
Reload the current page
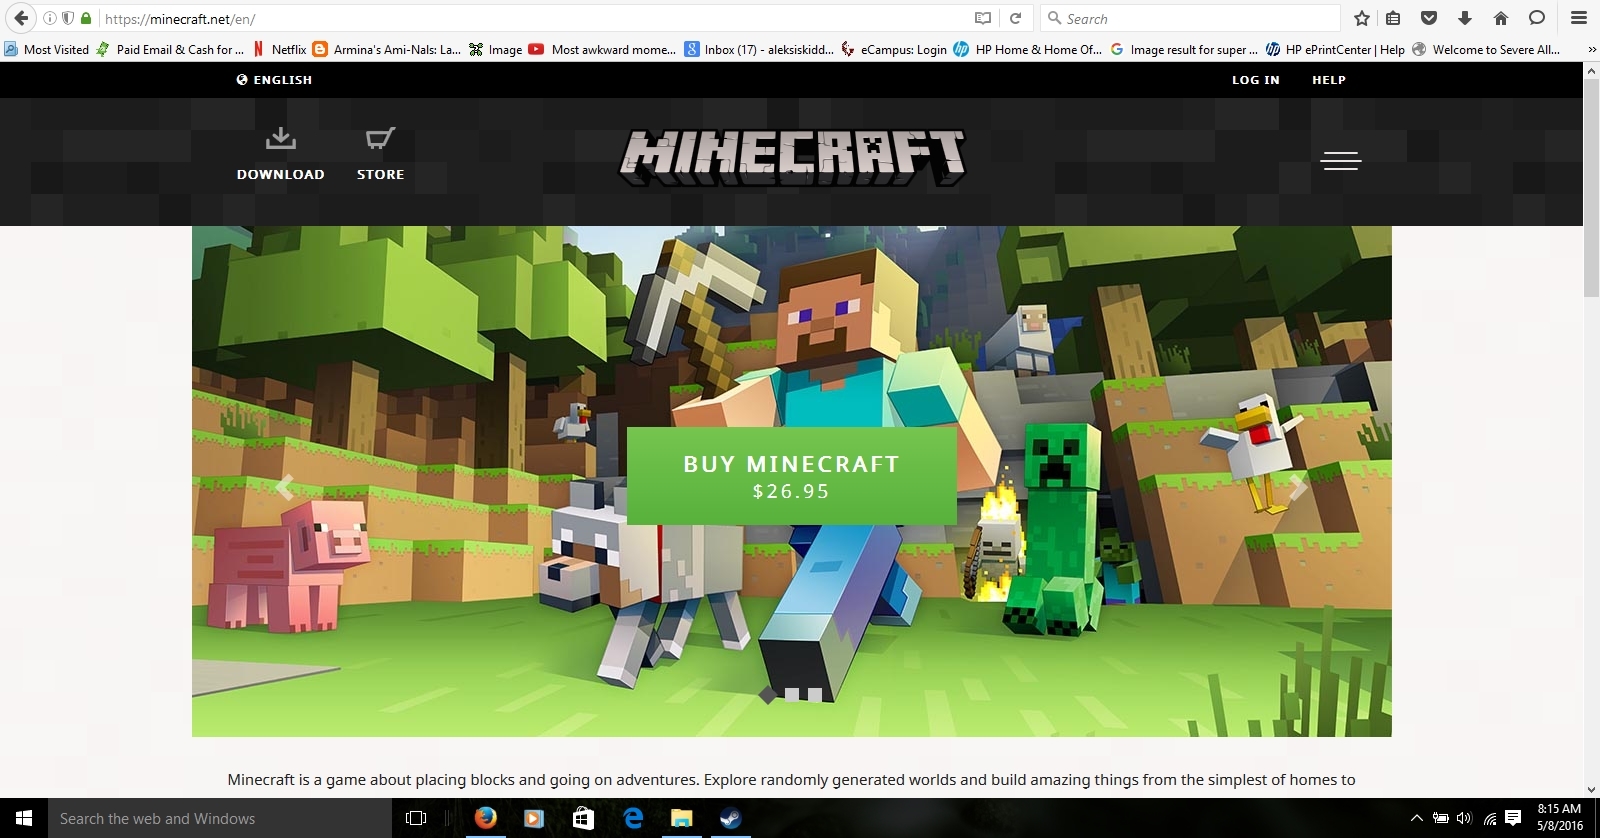tap(1015, 18)
